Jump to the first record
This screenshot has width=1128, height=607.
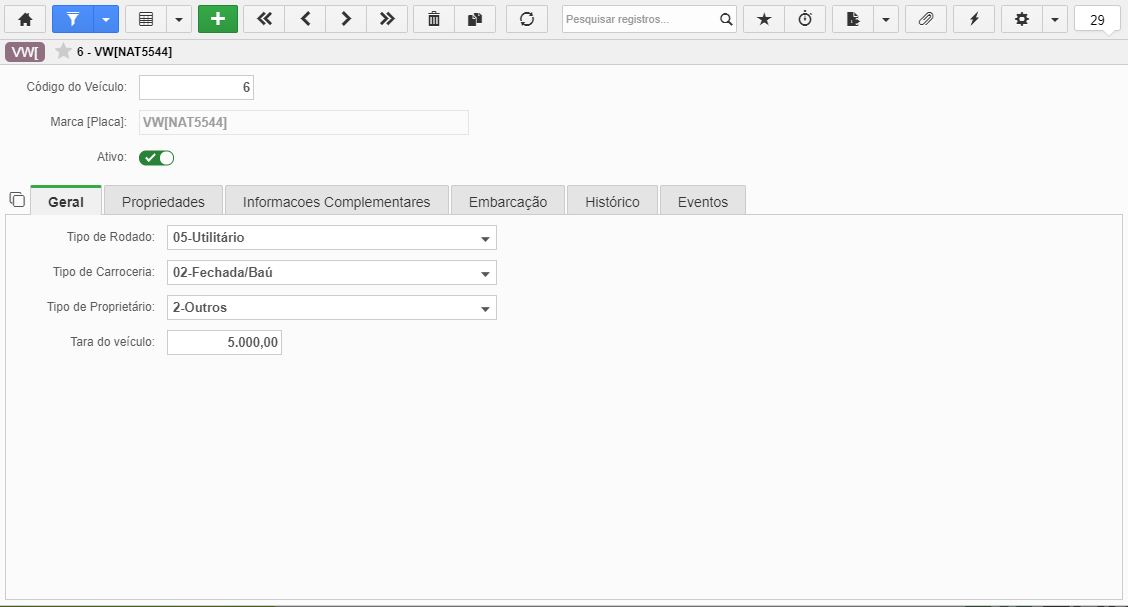click(264, 19)
